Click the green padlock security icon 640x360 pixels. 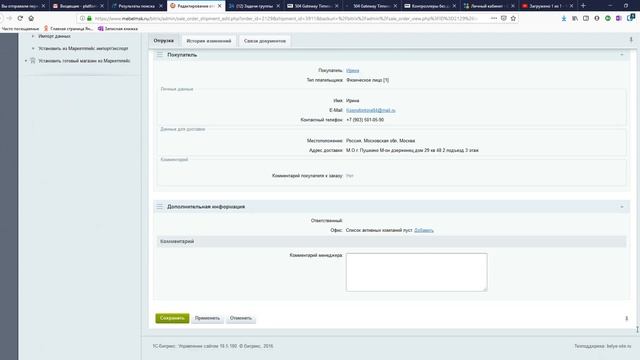89,18
